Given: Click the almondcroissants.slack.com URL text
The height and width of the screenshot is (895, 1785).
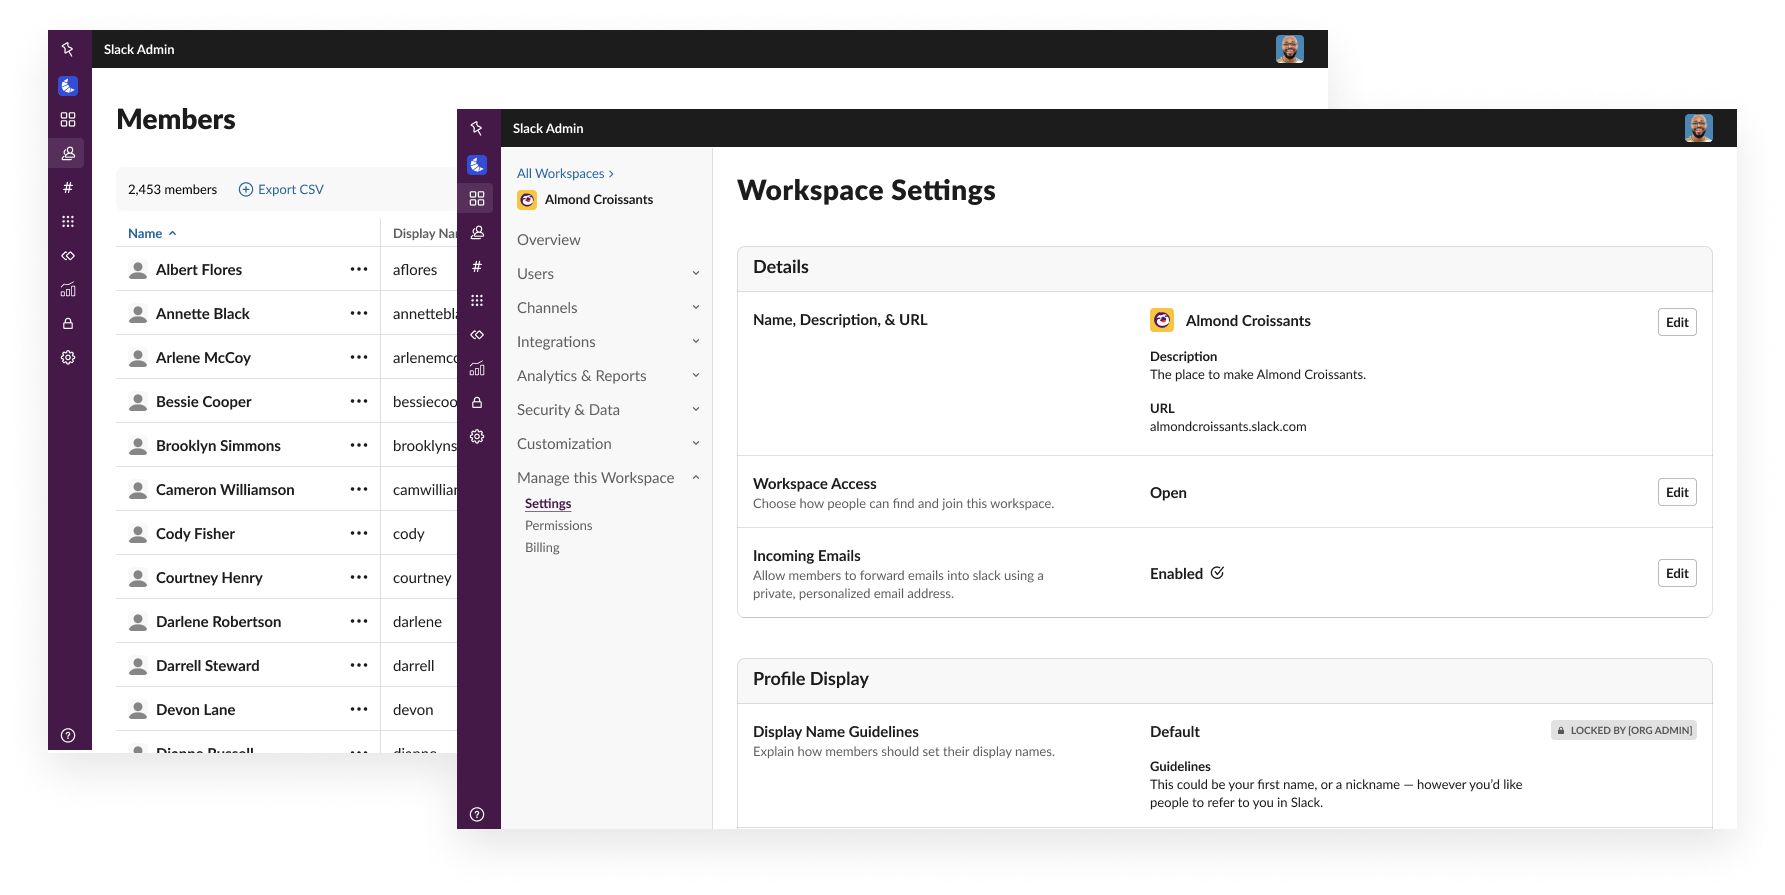Looking at the screenshot, I should [x=1228, y=427].
